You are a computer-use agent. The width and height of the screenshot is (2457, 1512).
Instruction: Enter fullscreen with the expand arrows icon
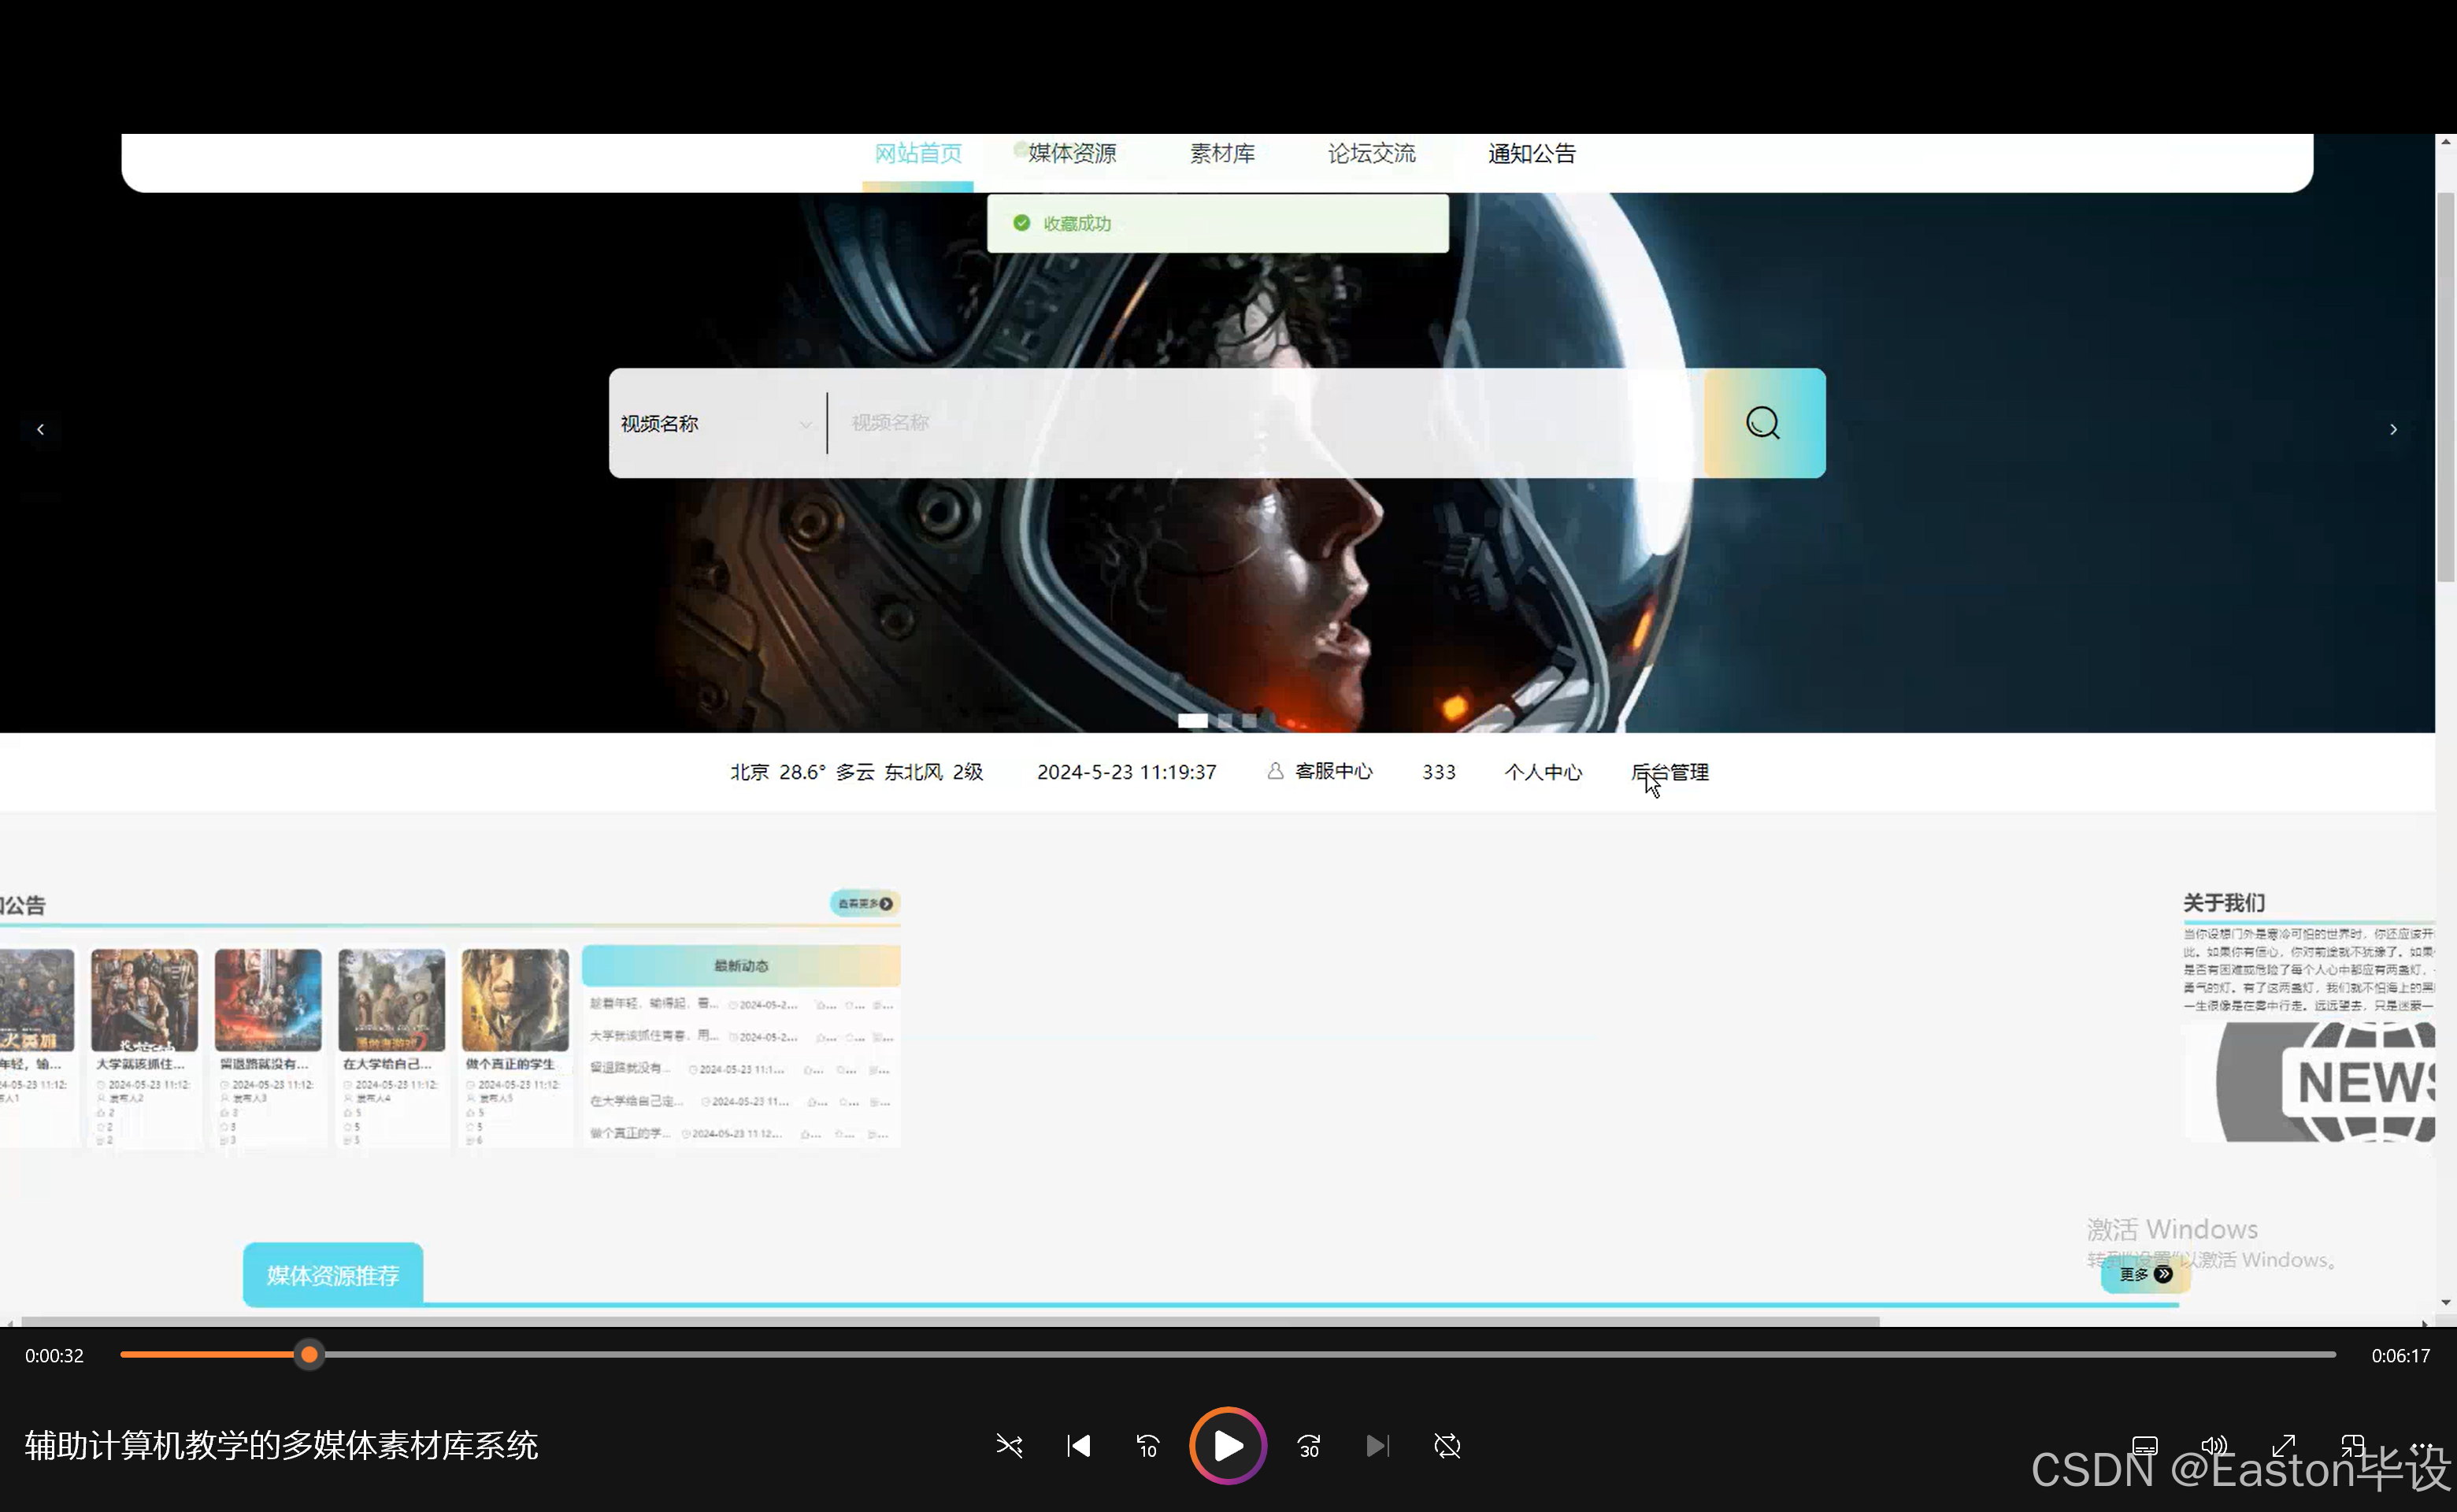(2283, 1446)
